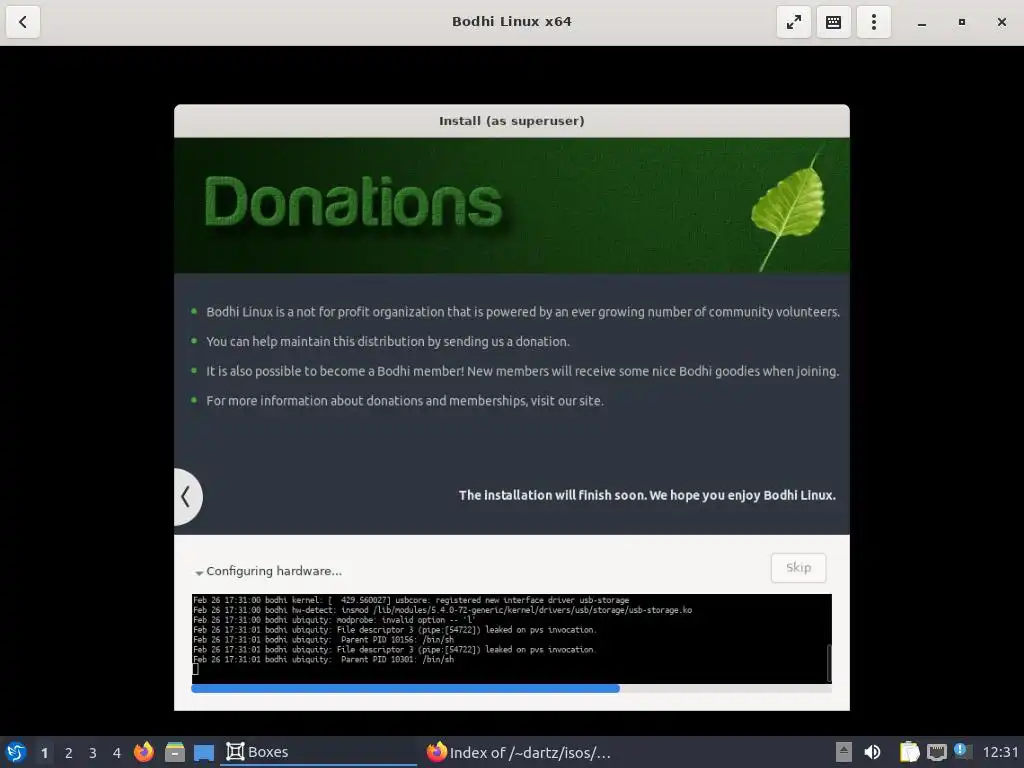Launch Firefox from the taskbar quicklaunch

(144, 752)
